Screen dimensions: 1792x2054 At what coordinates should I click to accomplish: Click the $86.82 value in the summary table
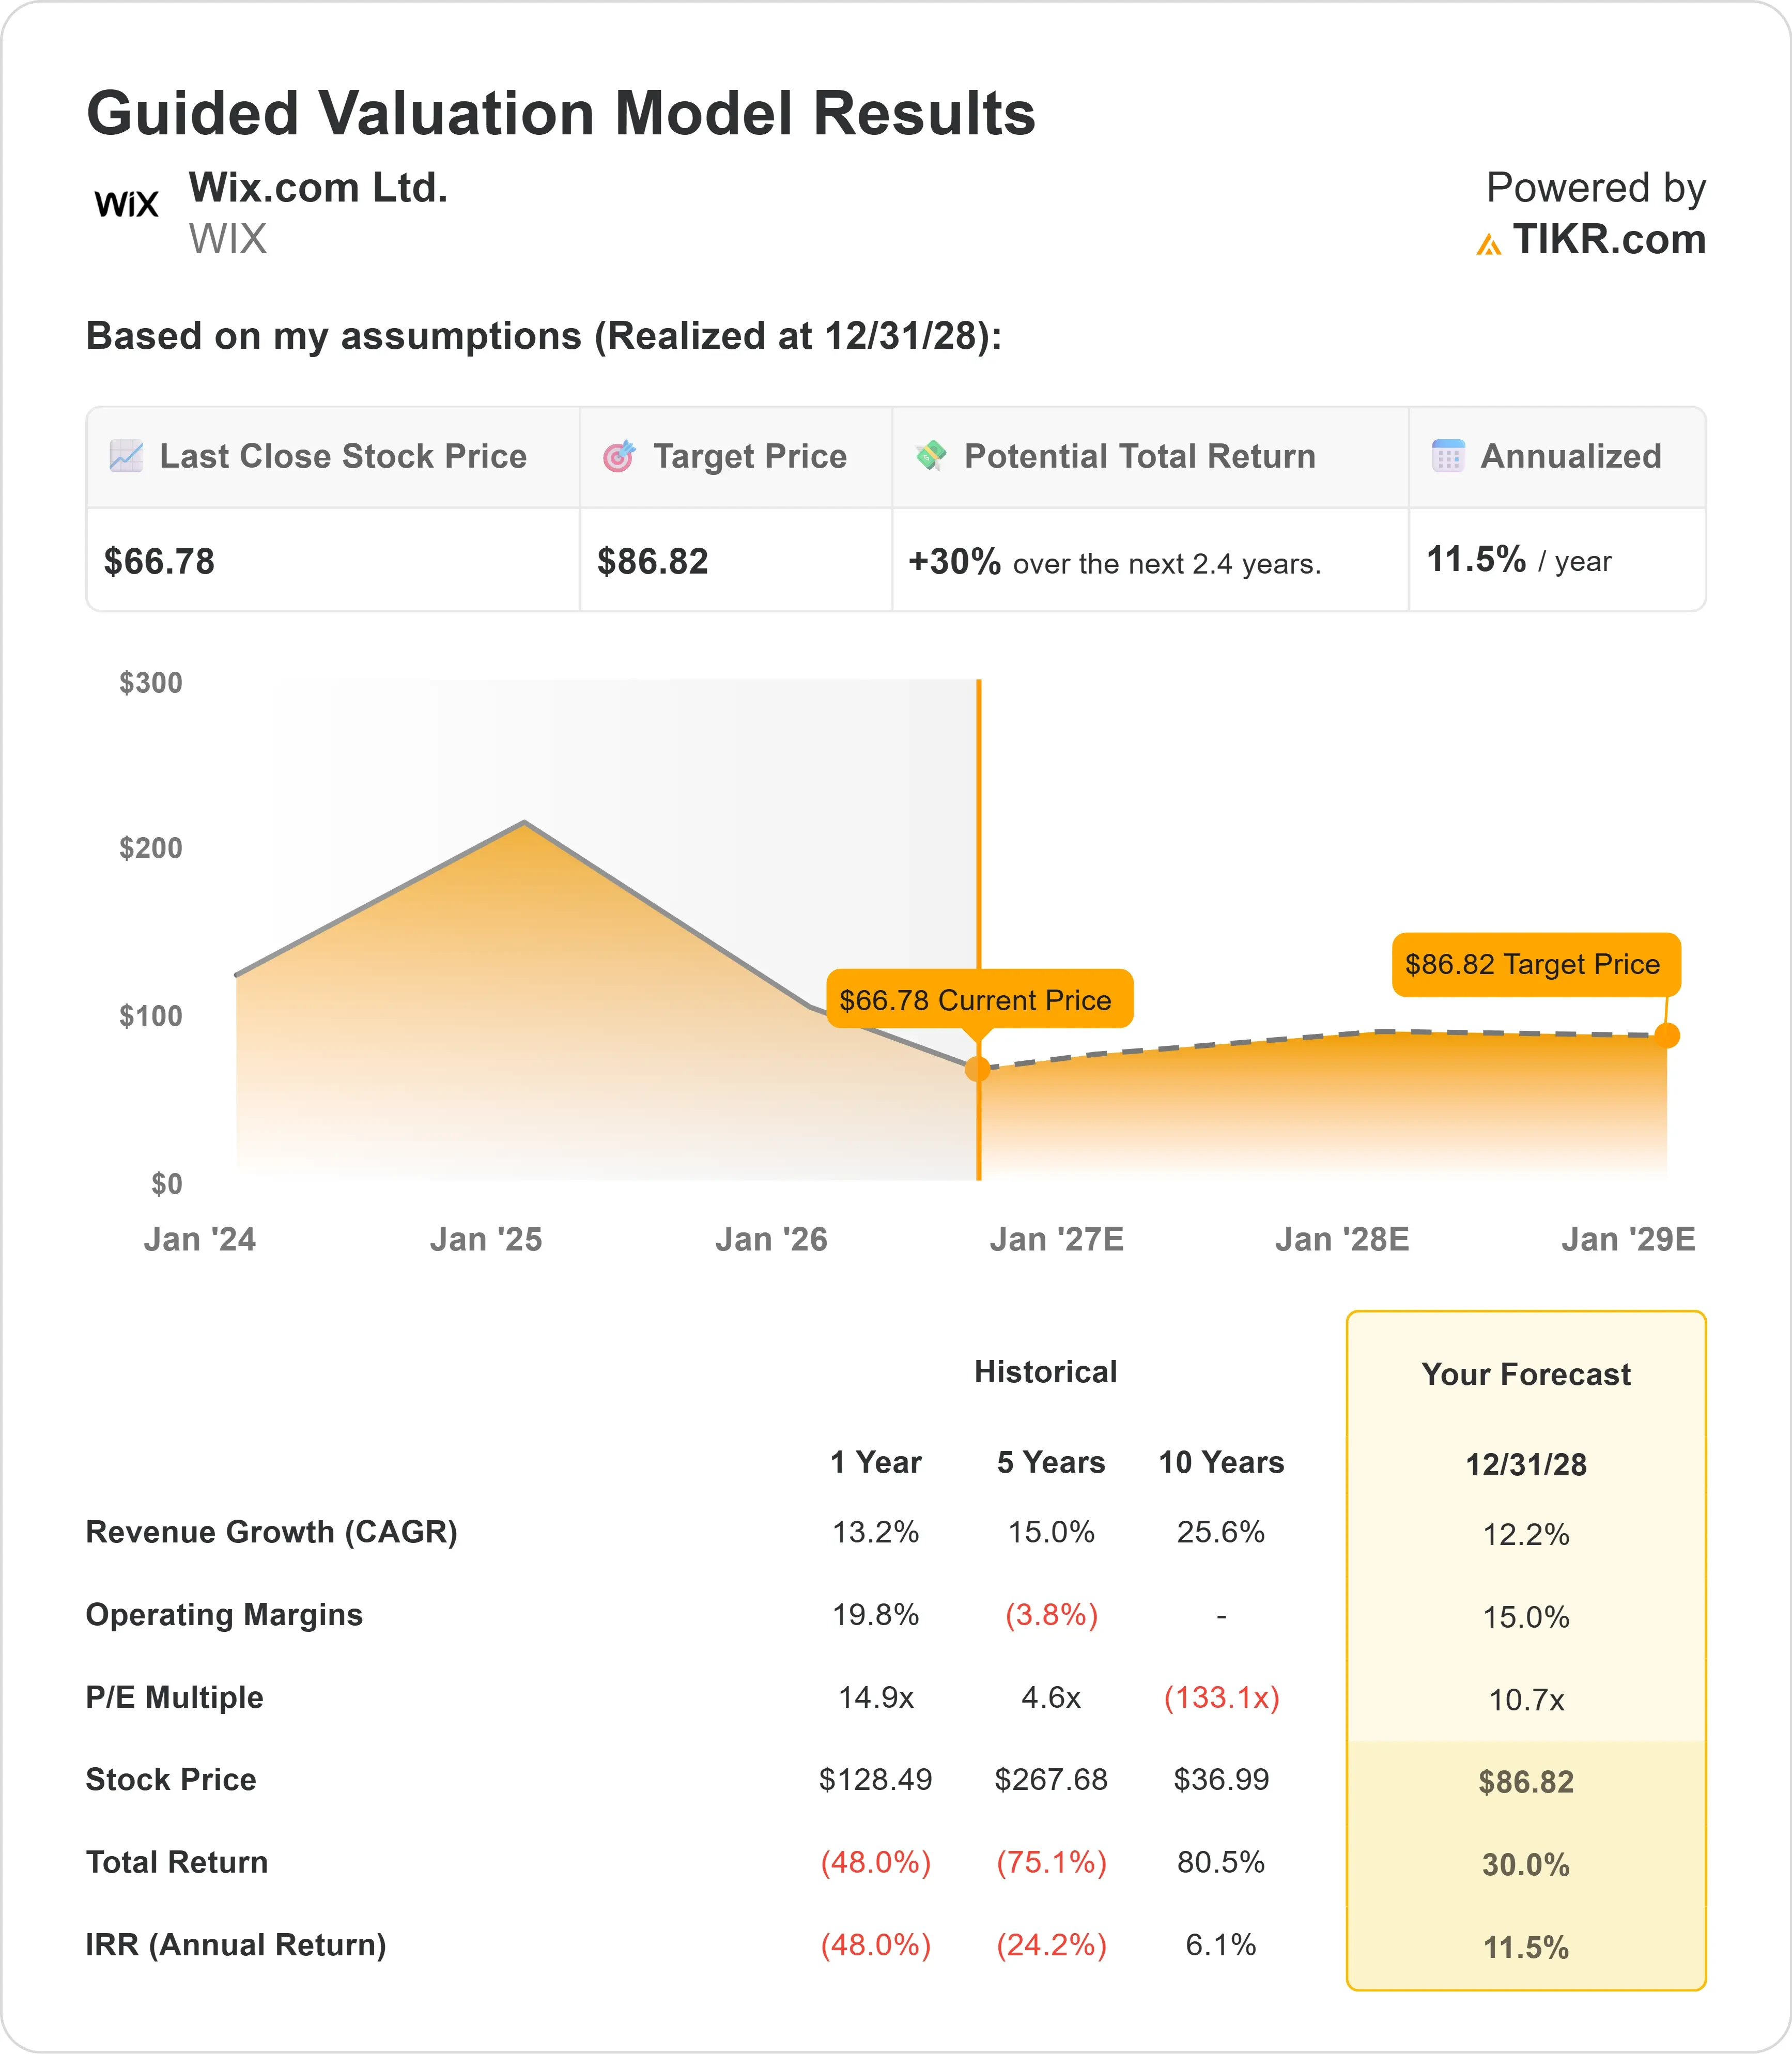pos(653,561)
